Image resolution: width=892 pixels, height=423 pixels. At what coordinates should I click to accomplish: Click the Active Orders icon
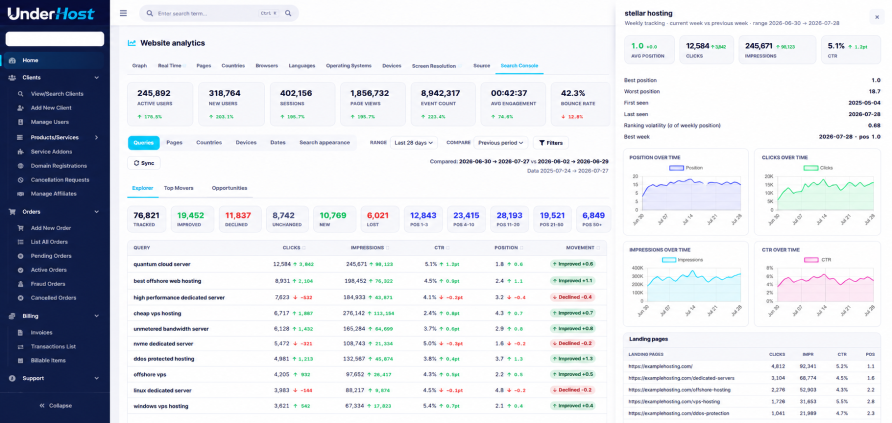click(20, 270)
